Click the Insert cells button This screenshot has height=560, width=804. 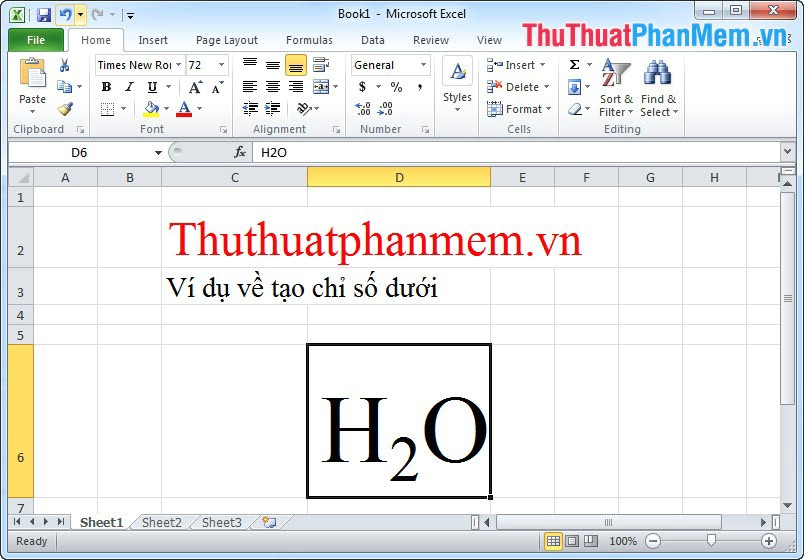516,65
